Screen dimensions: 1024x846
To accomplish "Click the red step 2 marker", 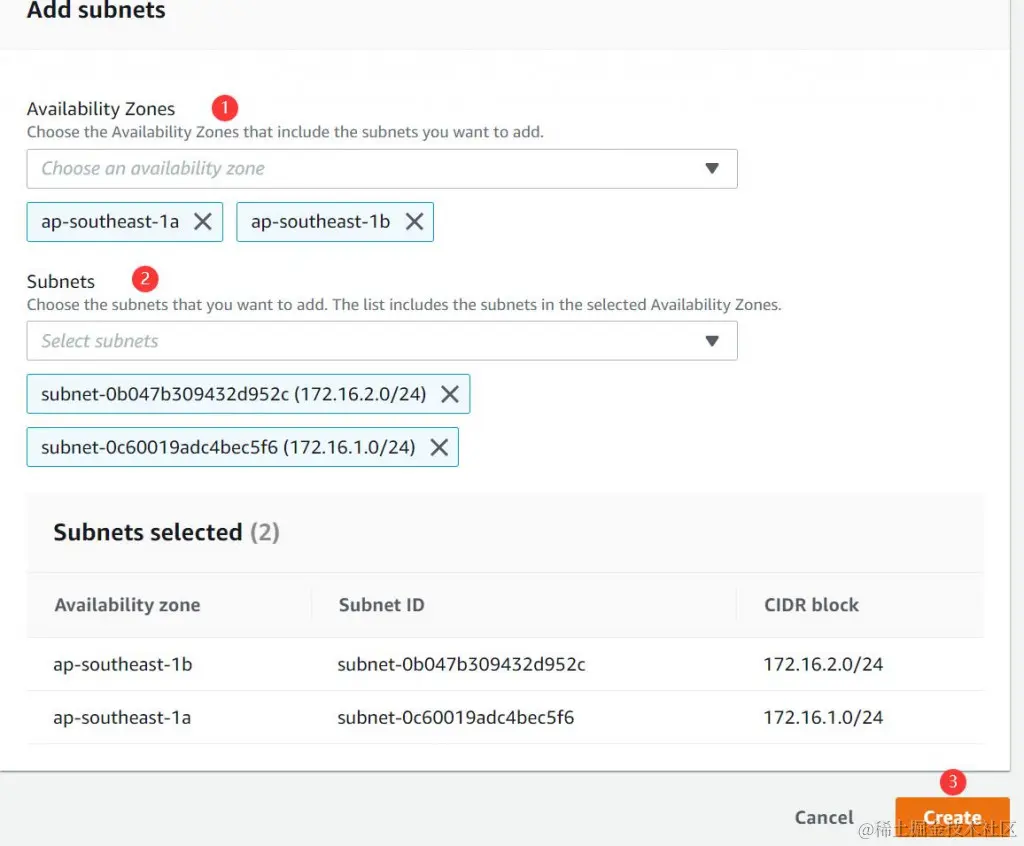I will (x=145, y=279).
